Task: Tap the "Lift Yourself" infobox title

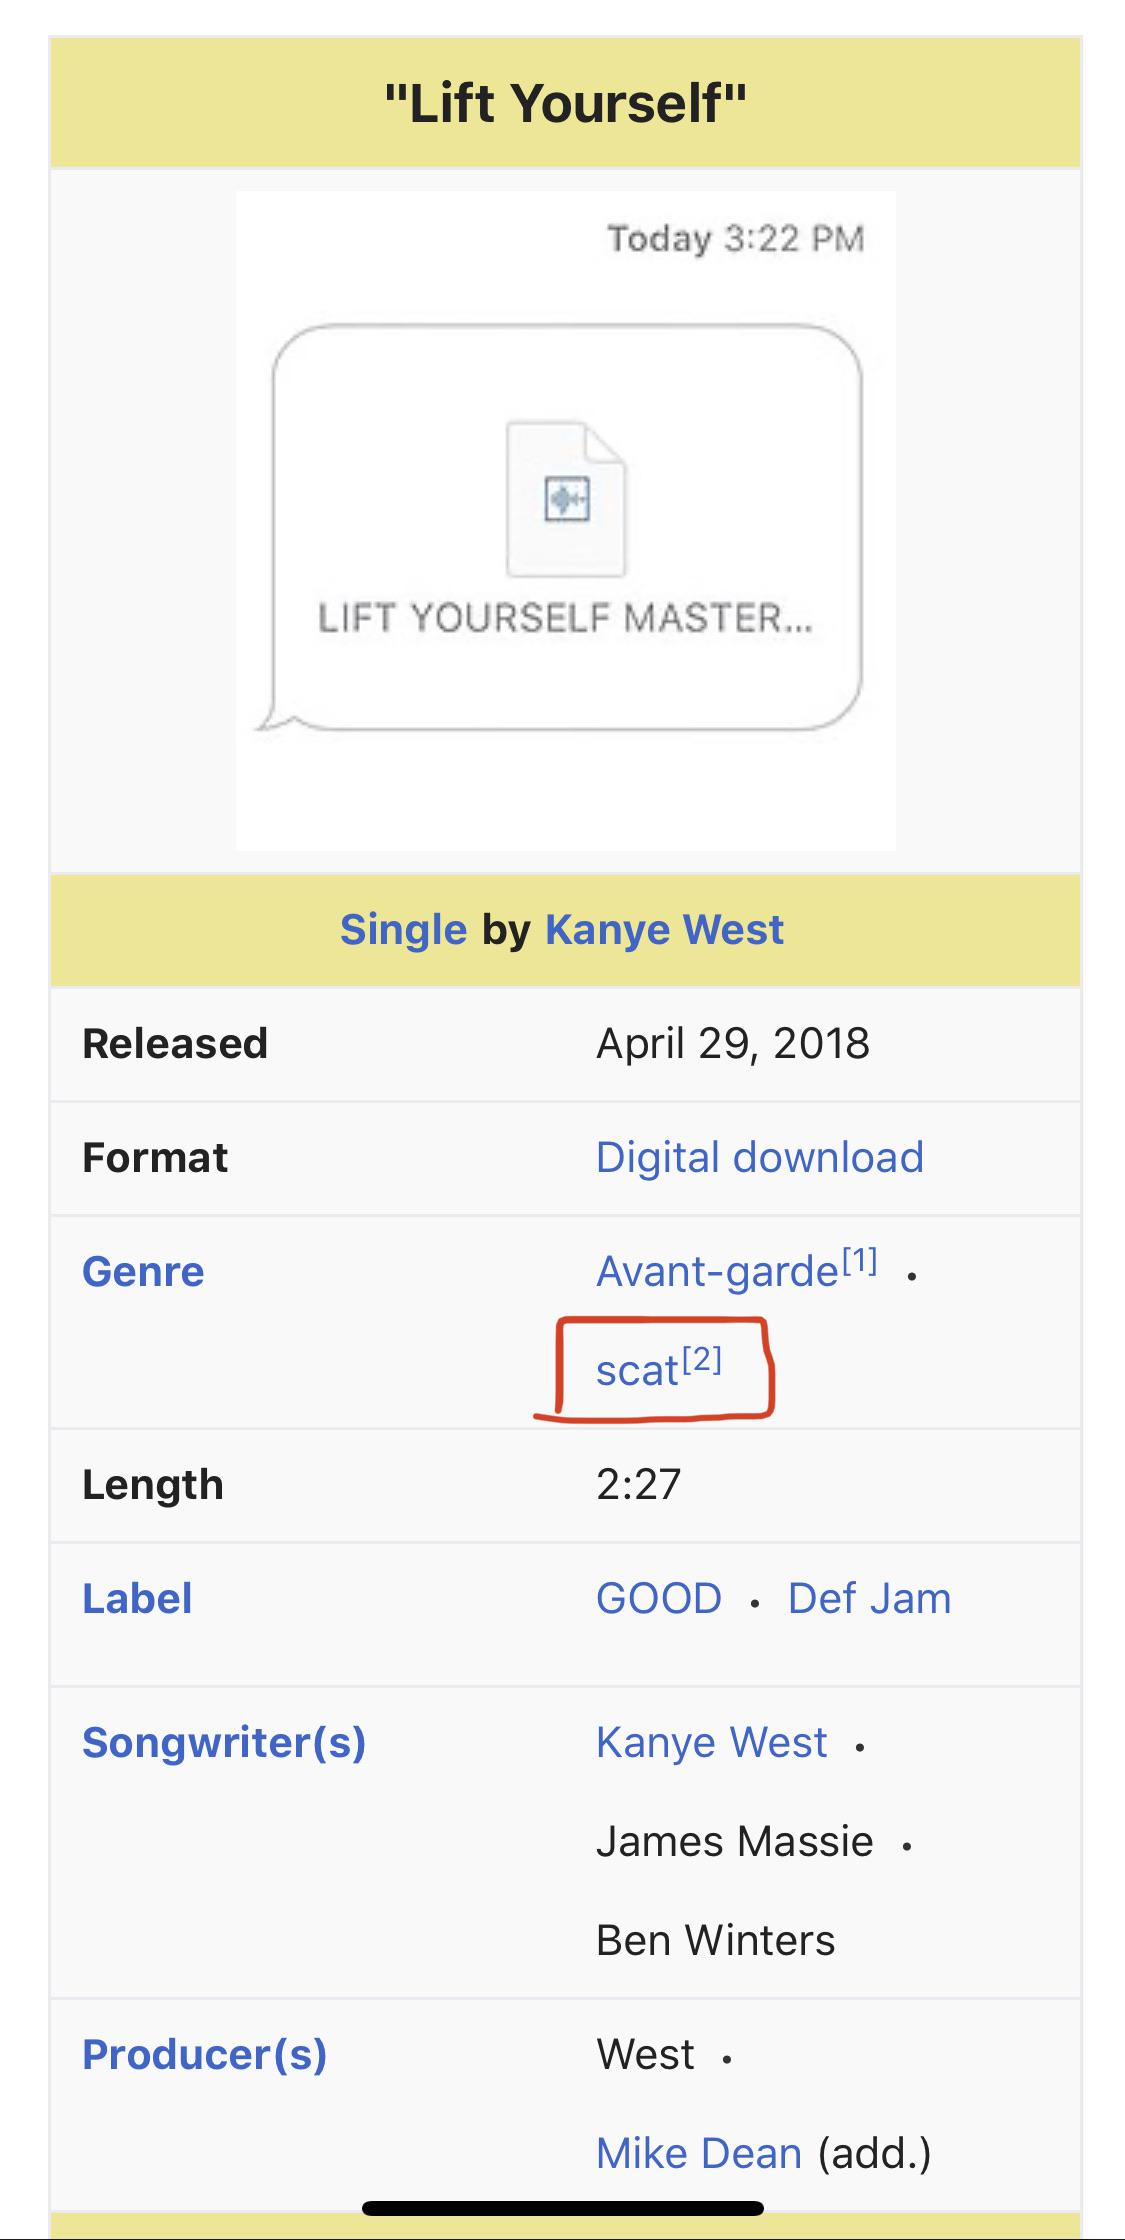Action: tap(566, 102)
